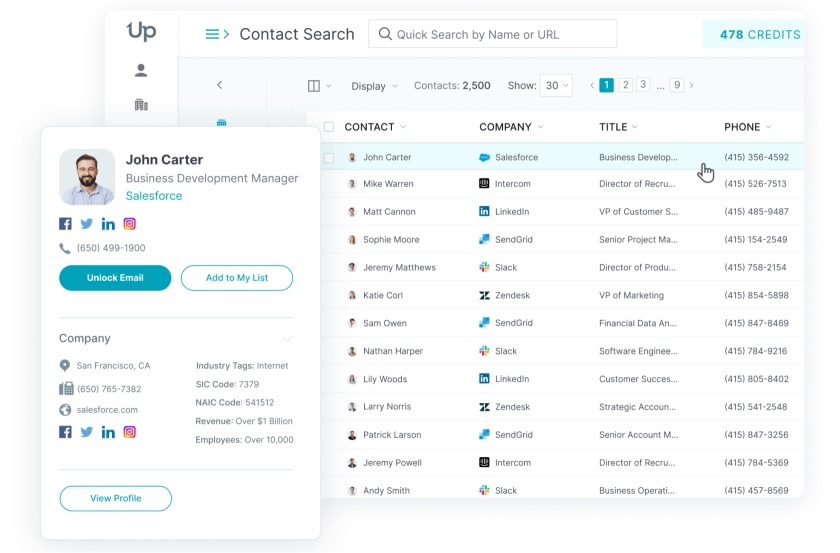Click John Carter's profile photo
Screen dimensions: 840x553
point(87,177)
